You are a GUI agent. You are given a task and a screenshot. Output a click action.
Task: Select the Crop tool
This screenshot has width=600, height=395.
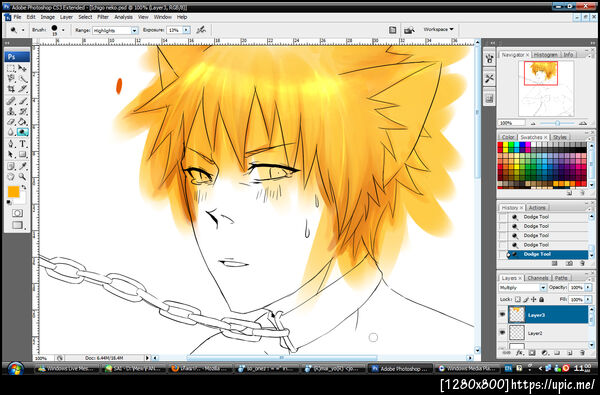[11, 89]
